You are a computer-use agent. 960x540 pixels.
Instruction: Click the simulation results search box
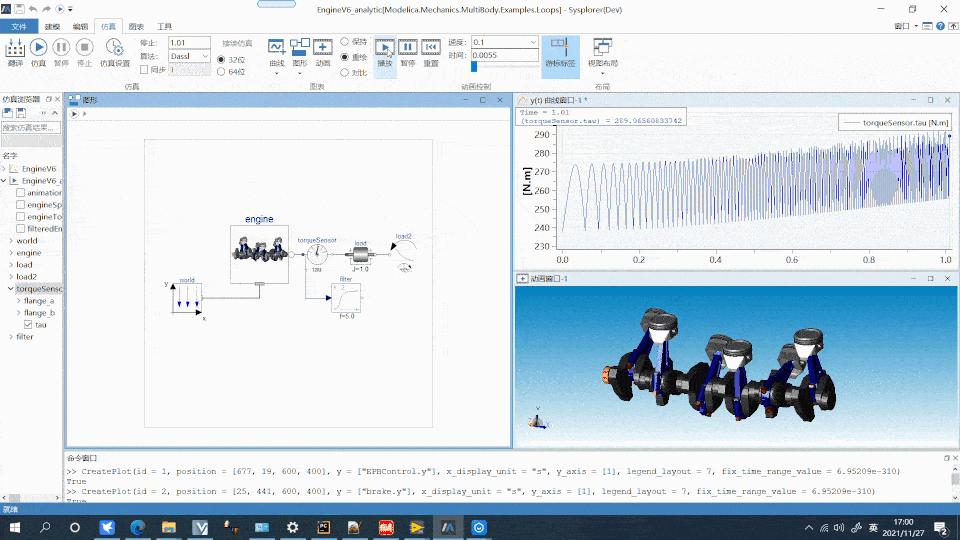click(x=31, y=127)
